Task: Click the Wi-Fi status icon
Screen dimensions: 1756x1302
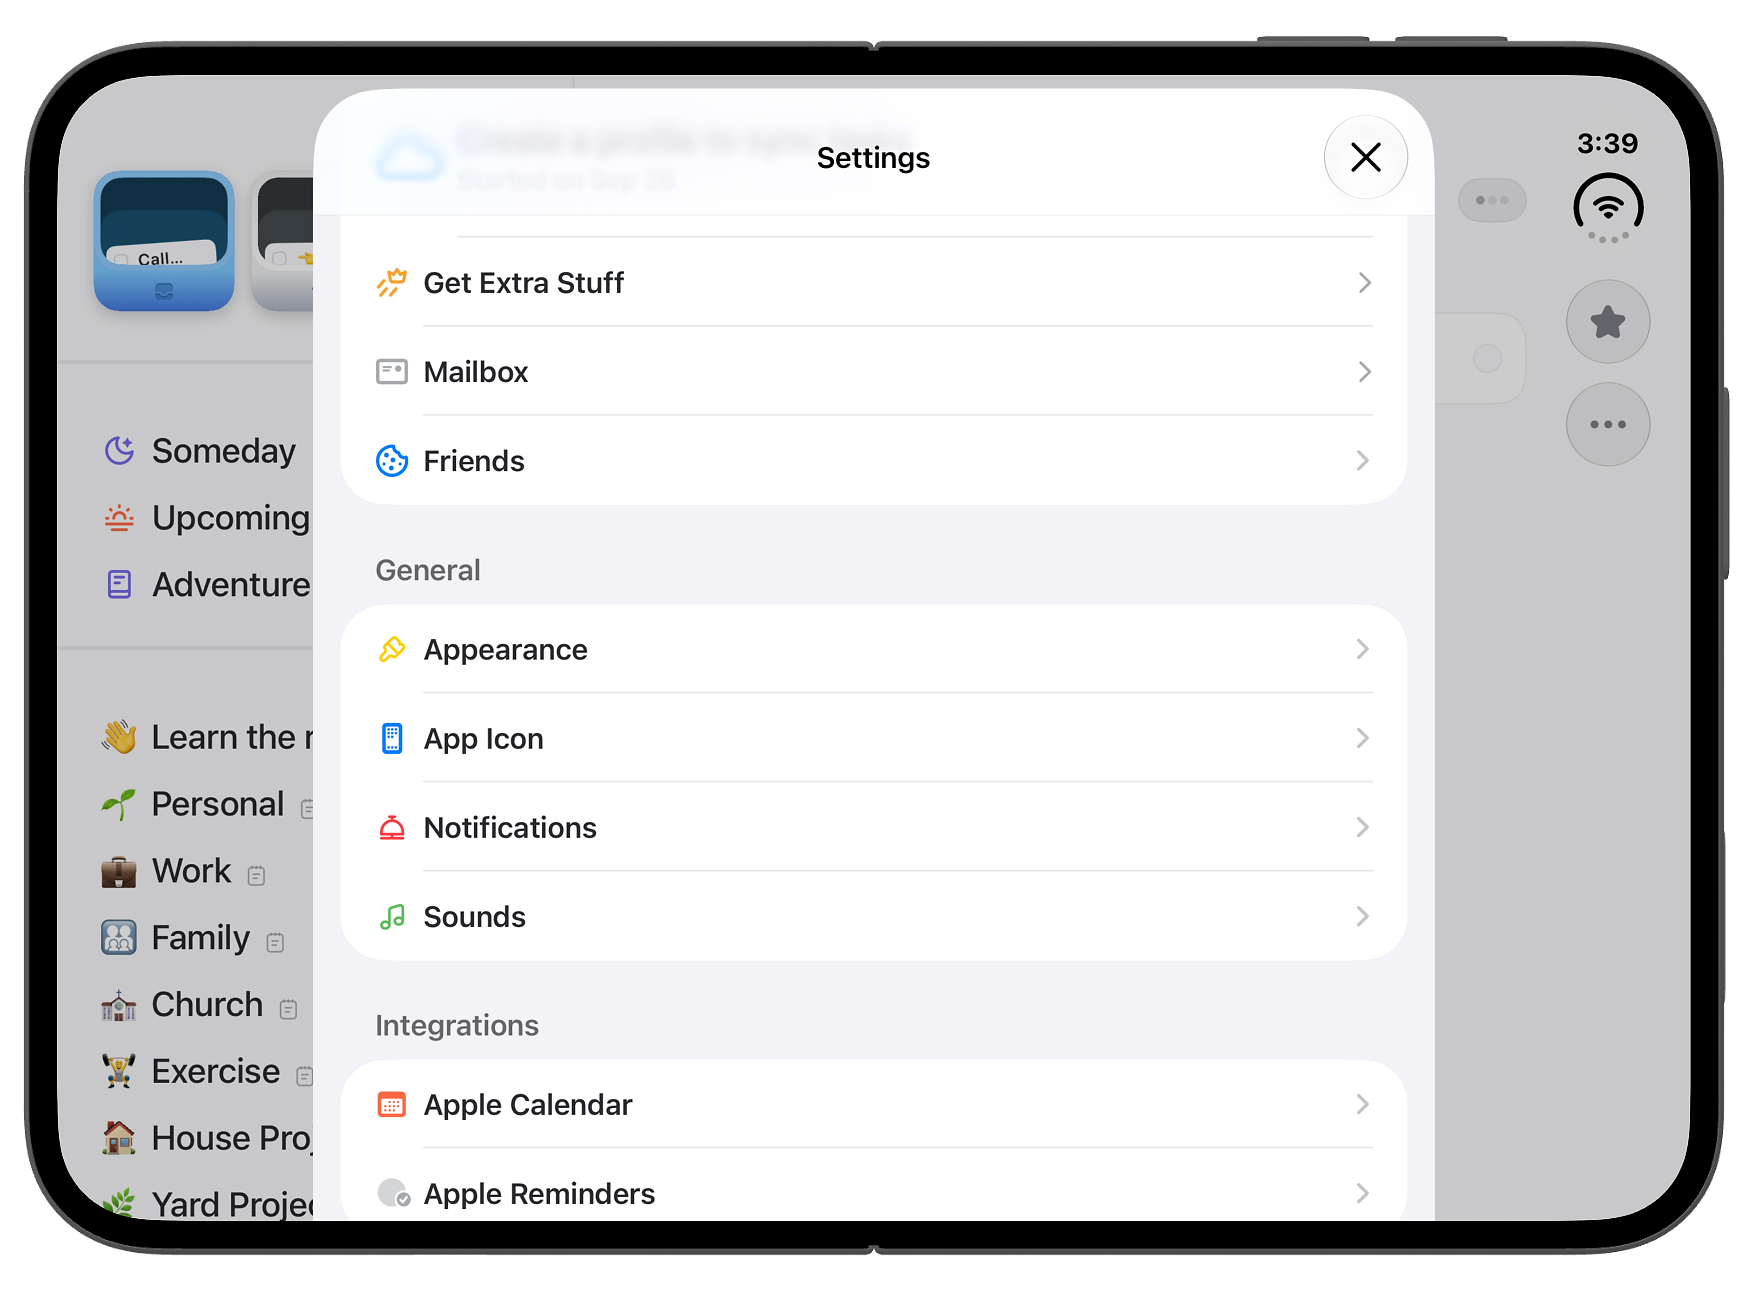Action: click(1607, 208)
